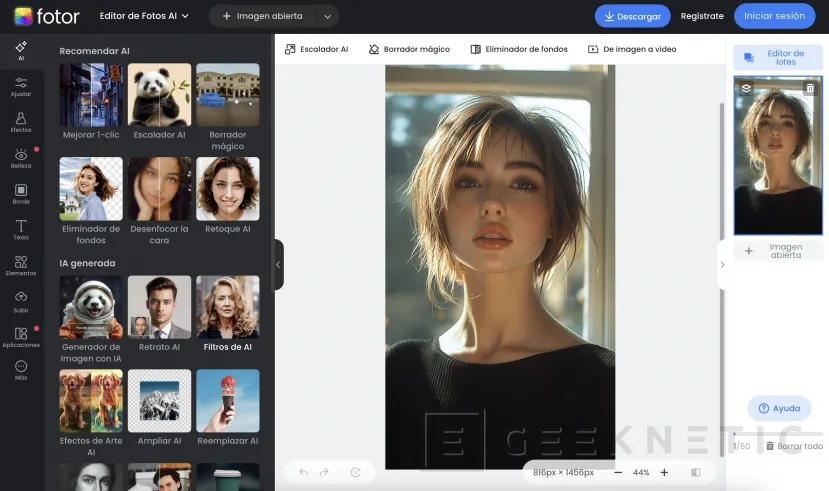Image resolution: width=829 pixels, height=491 pixels.
Task: Collapse the right batch panel
Action: [722, 265]
